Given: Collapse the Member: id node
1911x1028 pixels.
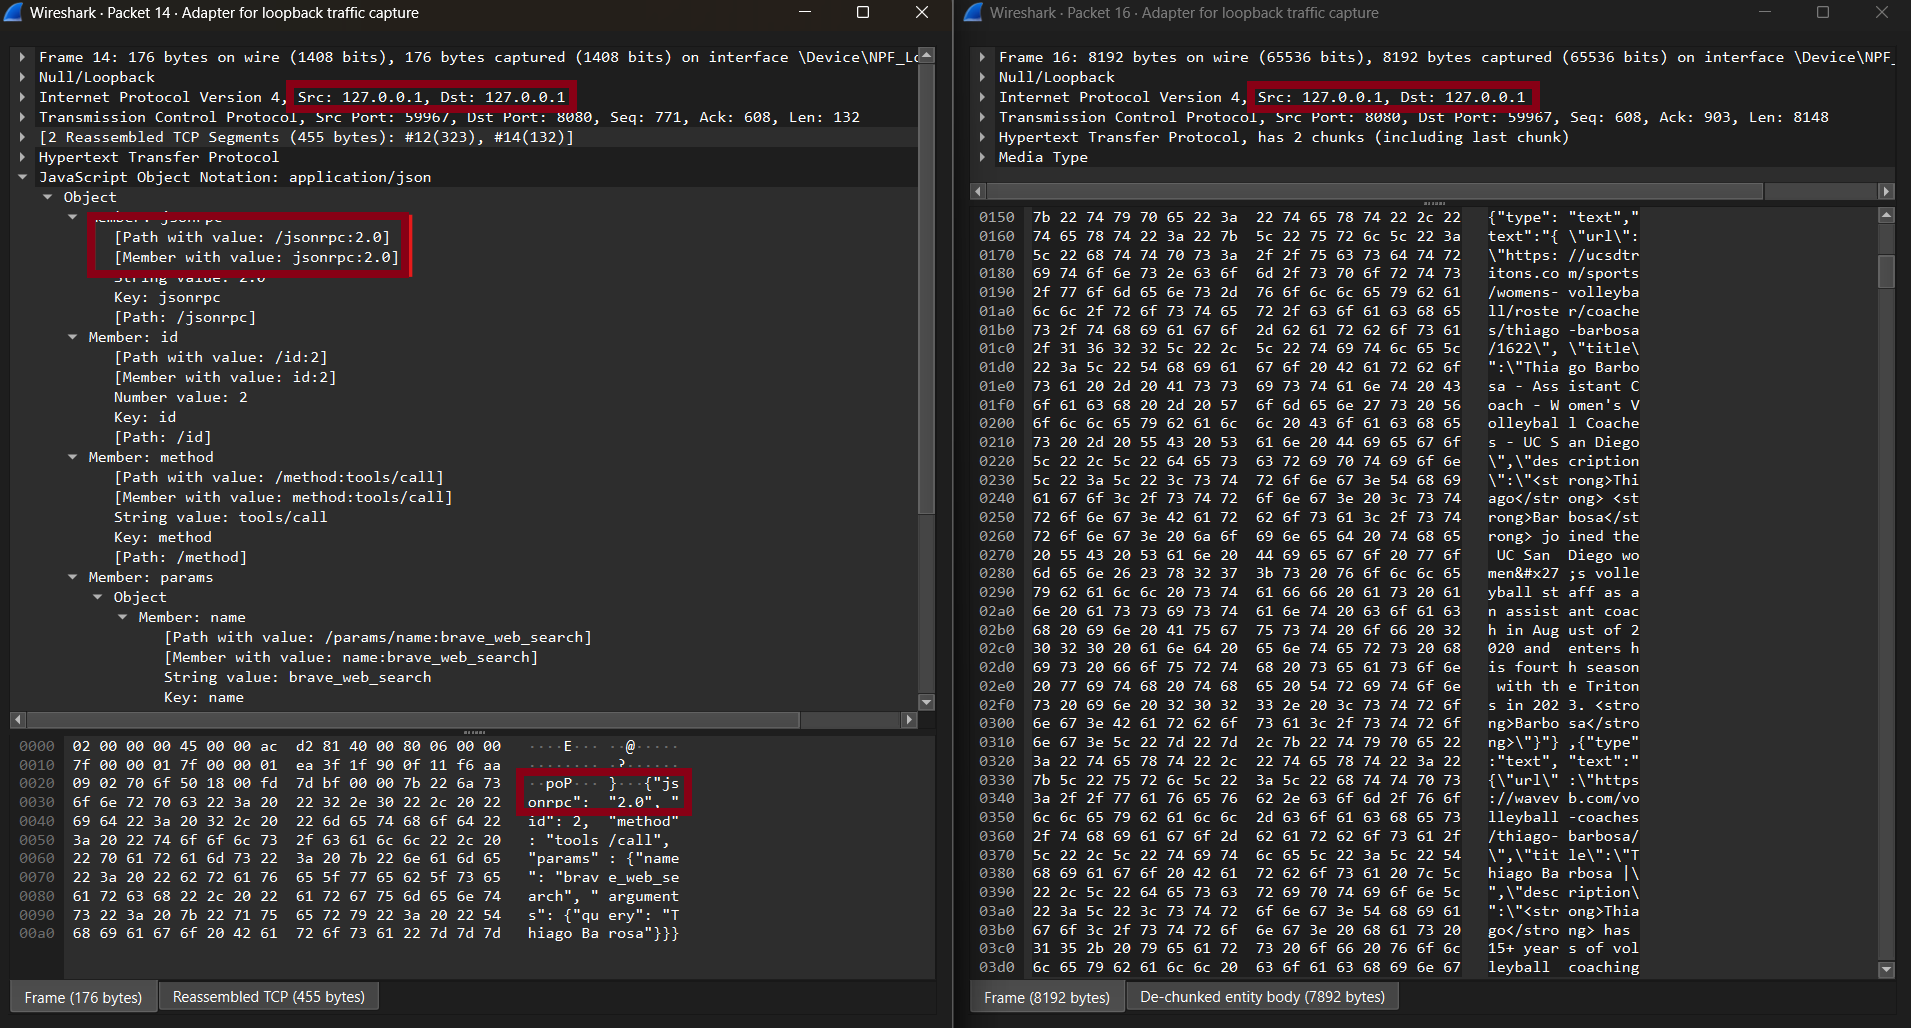Looking at the screenshot, I should tap(72, 337).
